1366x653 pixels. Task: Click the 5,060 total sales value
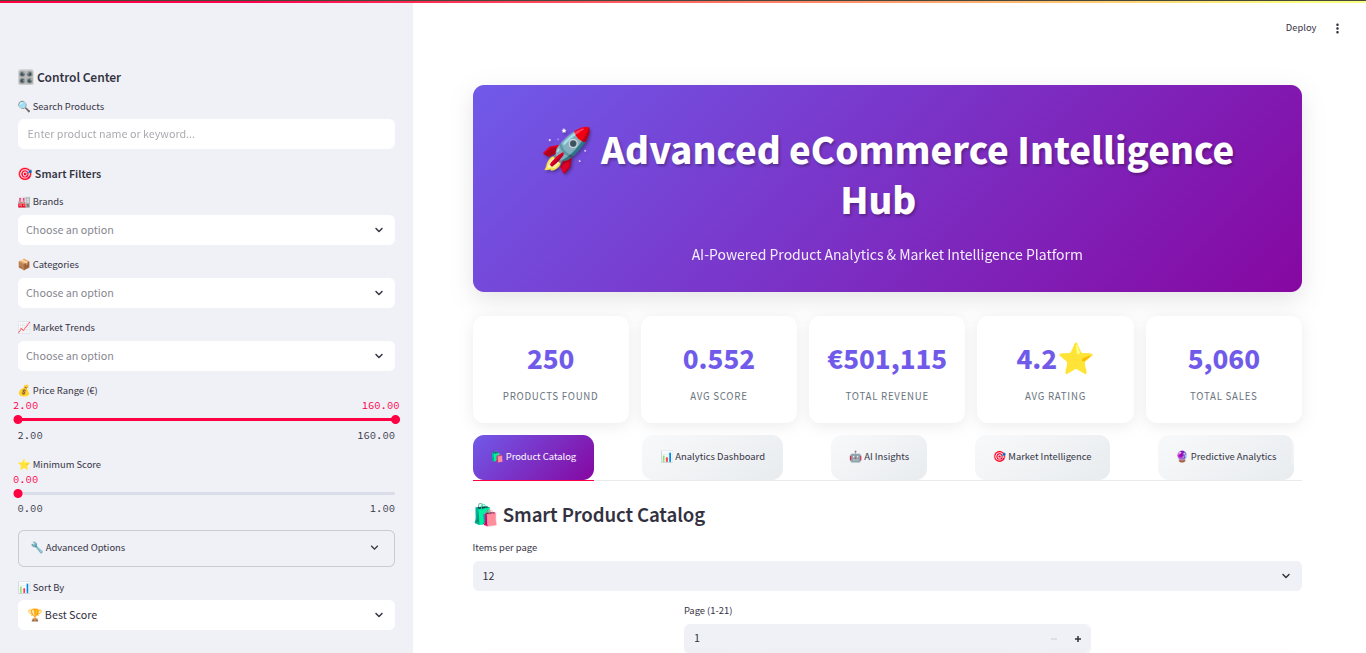click(1224, 359)
